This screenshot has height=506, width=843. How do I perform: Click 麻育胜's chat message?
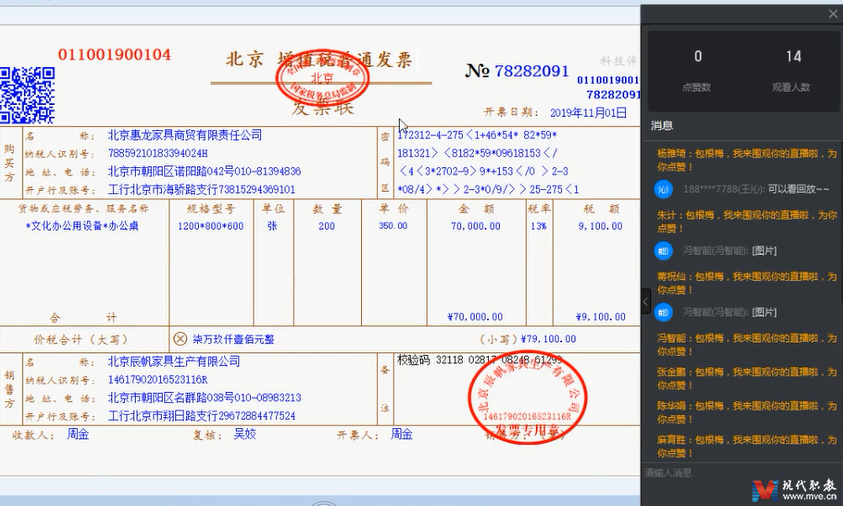[x=747, y=446]
